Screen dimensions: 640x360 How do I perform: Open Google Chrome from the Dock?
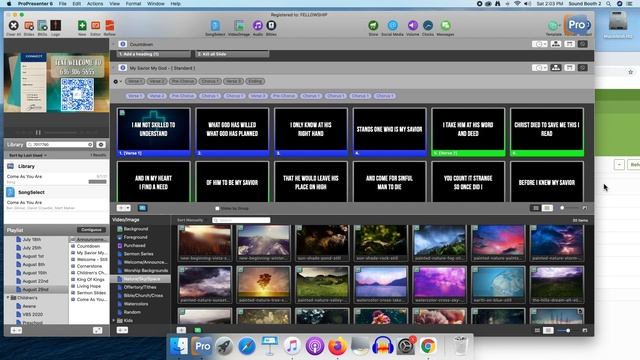tap(428, 346)
